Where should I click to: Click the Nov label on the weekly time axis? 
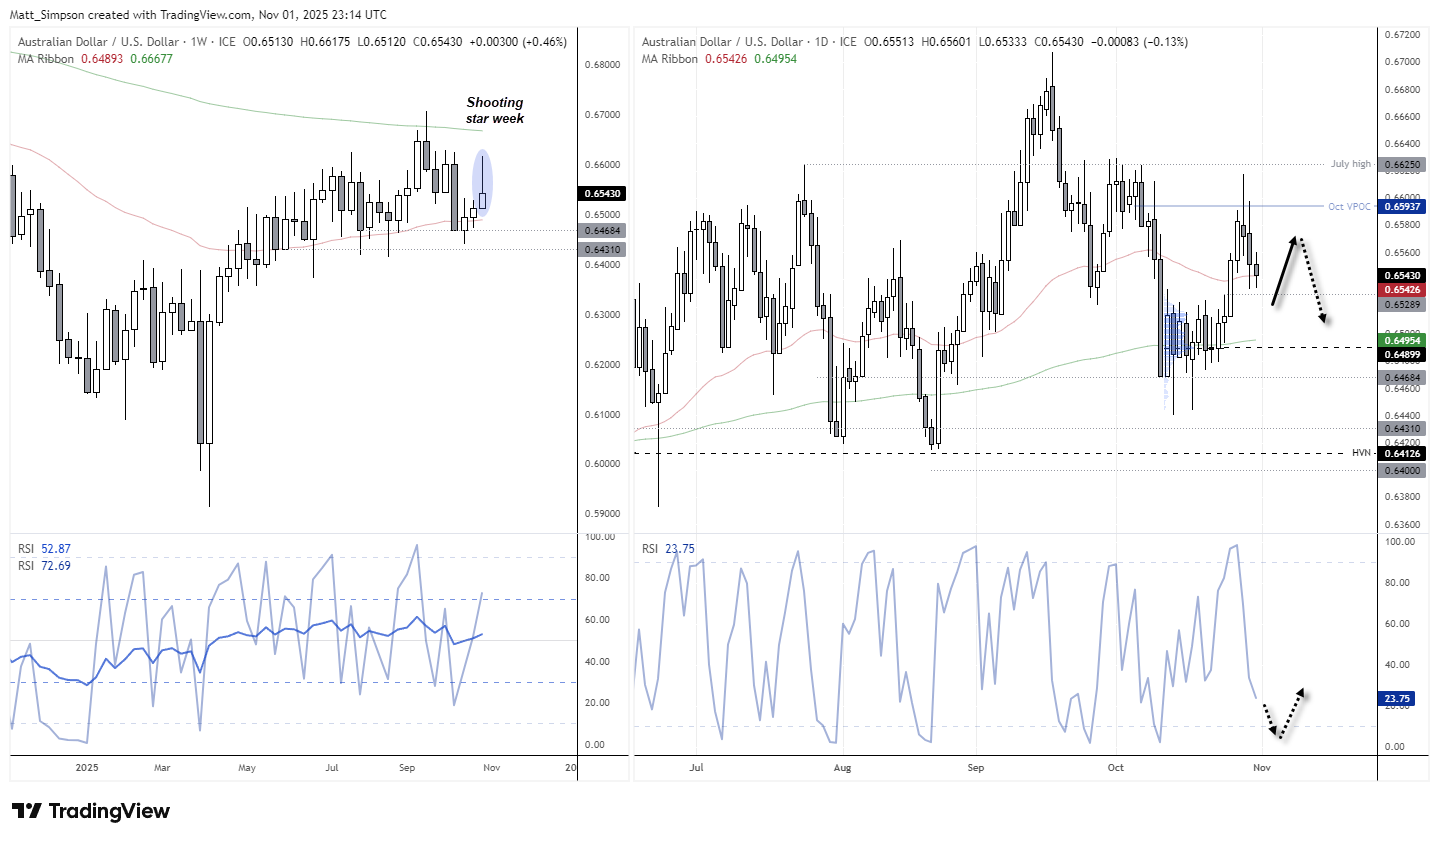tap(491, 768)
